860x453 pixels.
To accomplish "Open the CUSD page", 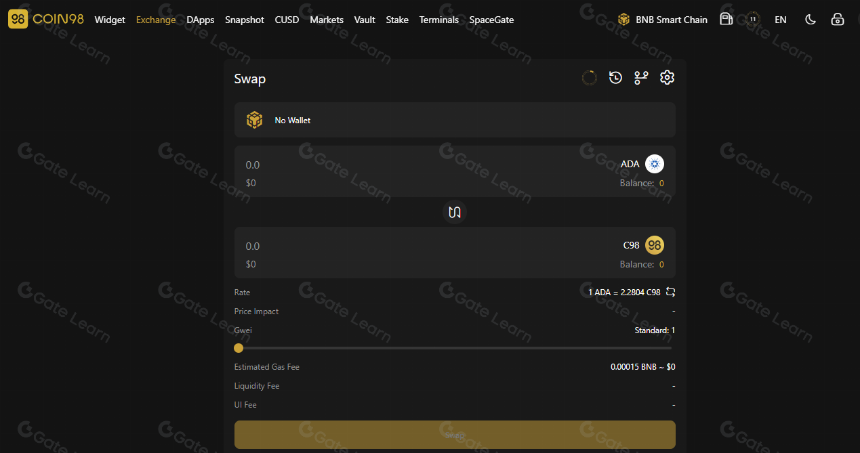I will (x=287, y=20).
